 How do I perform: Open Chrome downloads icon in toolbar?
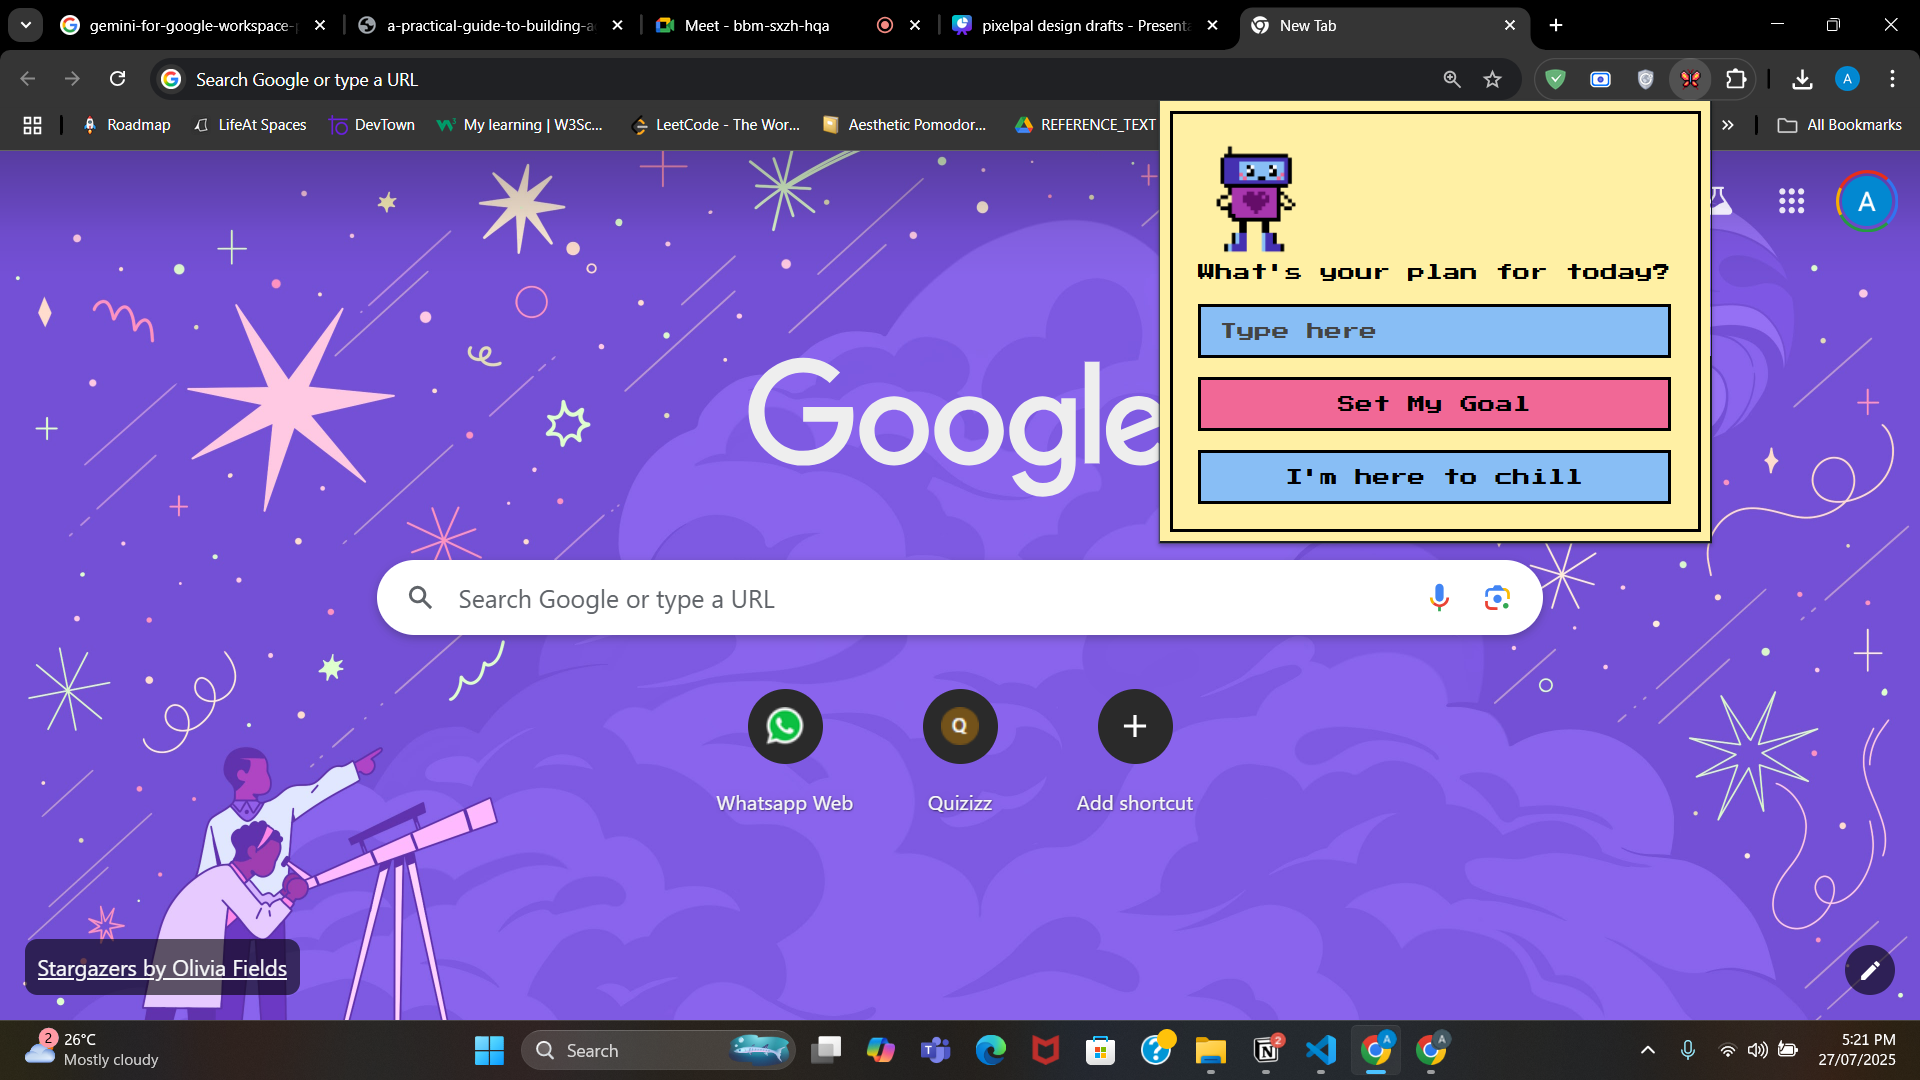point(1802,79)
